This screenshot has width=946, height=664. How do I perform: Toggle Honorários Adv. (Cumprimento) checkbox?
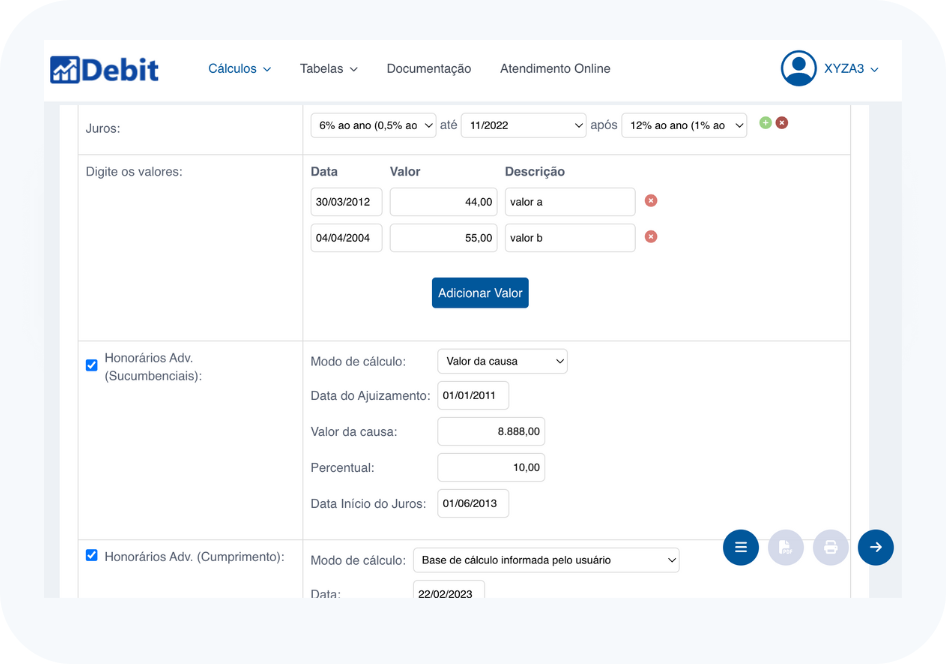pyautogui.click(x=92, y=555)
